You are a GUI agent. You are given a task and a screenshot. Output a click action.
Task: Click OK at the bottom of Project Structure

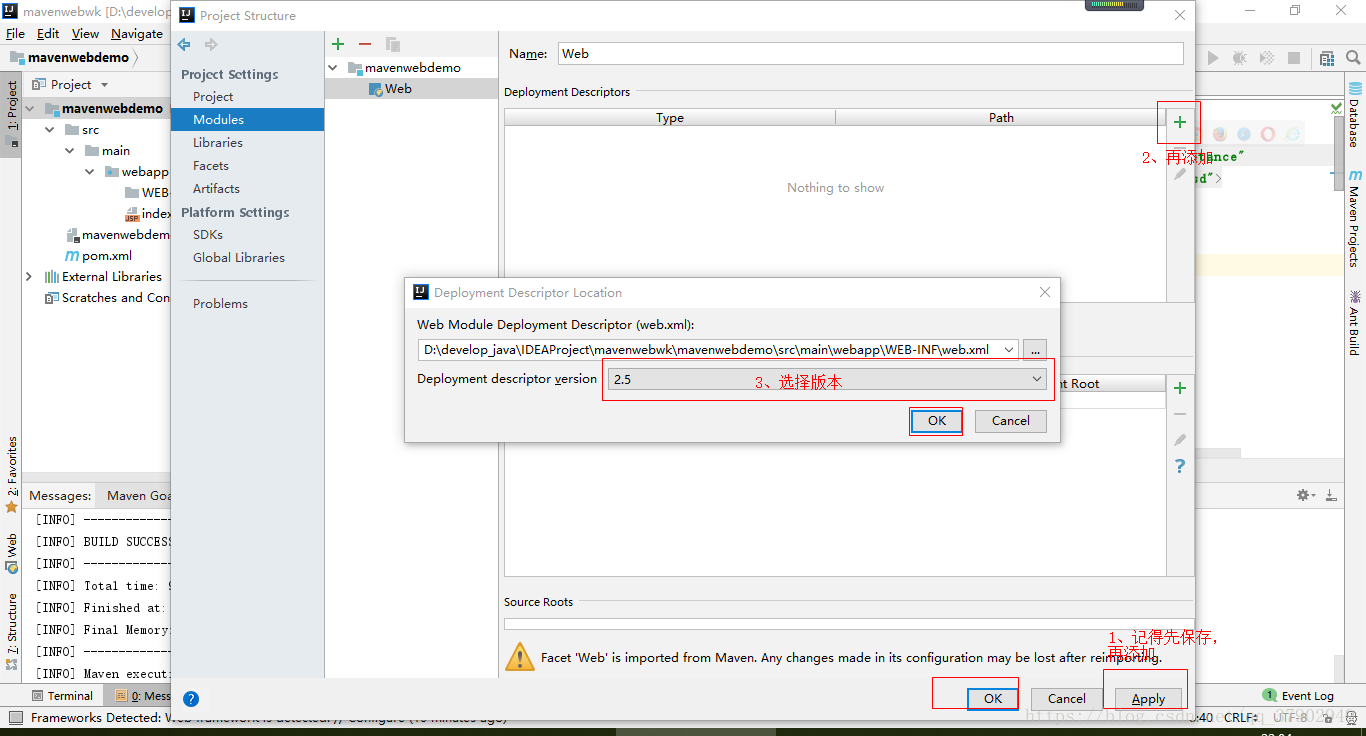point(993,699)
